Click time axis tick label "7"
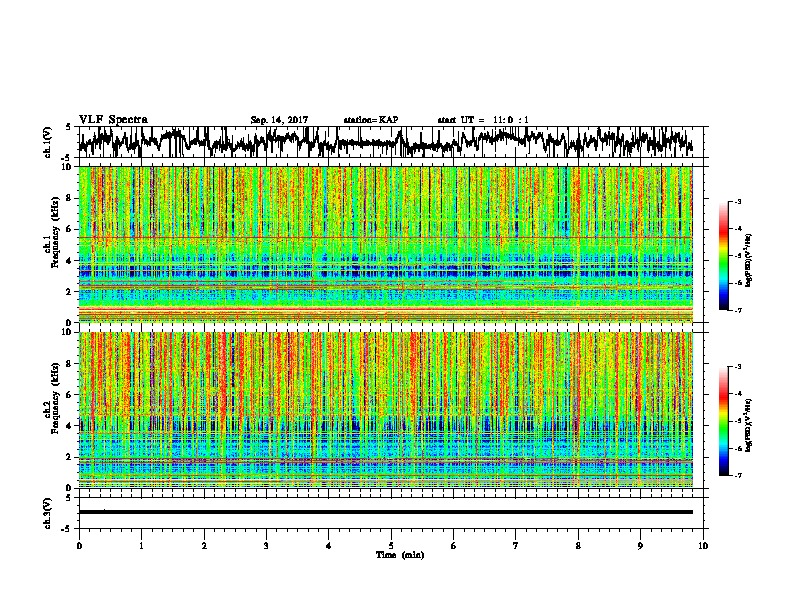The image size is (792, 612). (x=516, y=546)
